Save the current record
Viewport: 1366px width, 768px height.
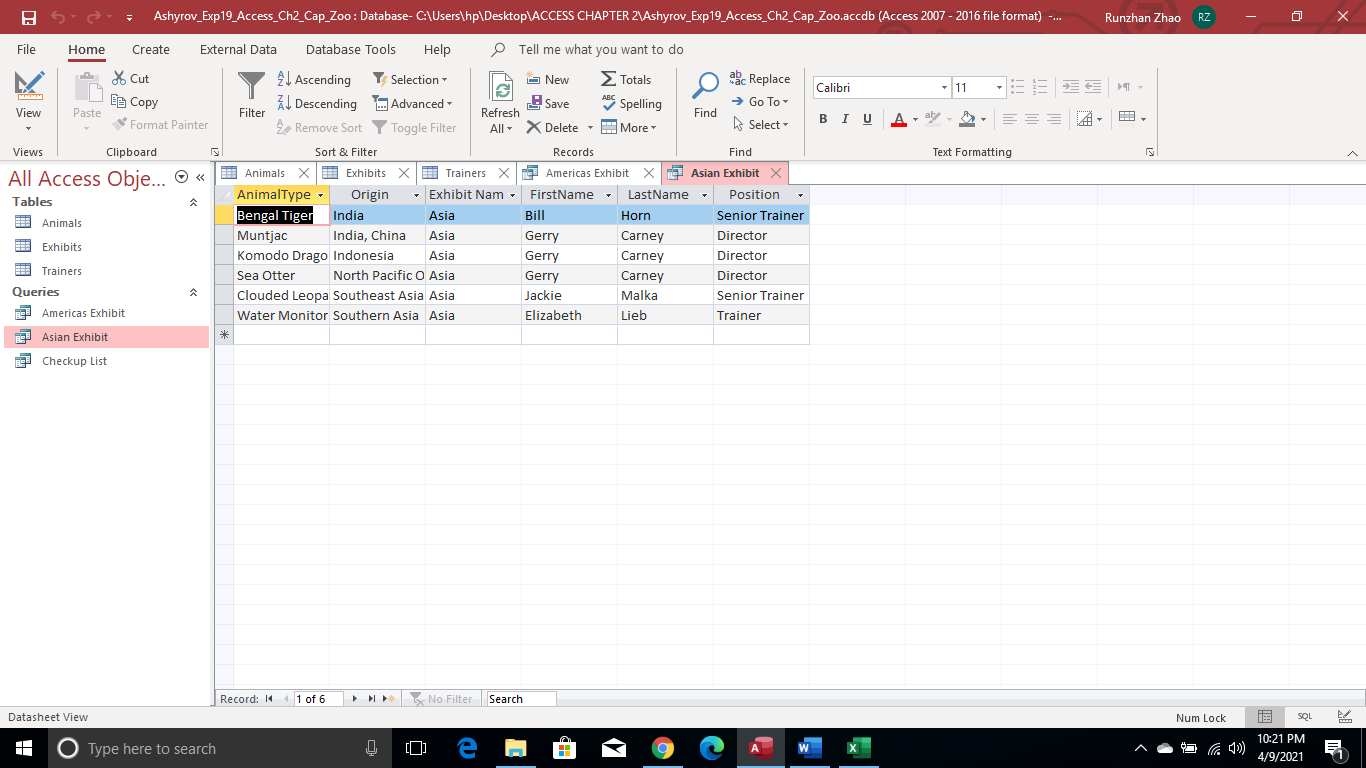[548, 103]
